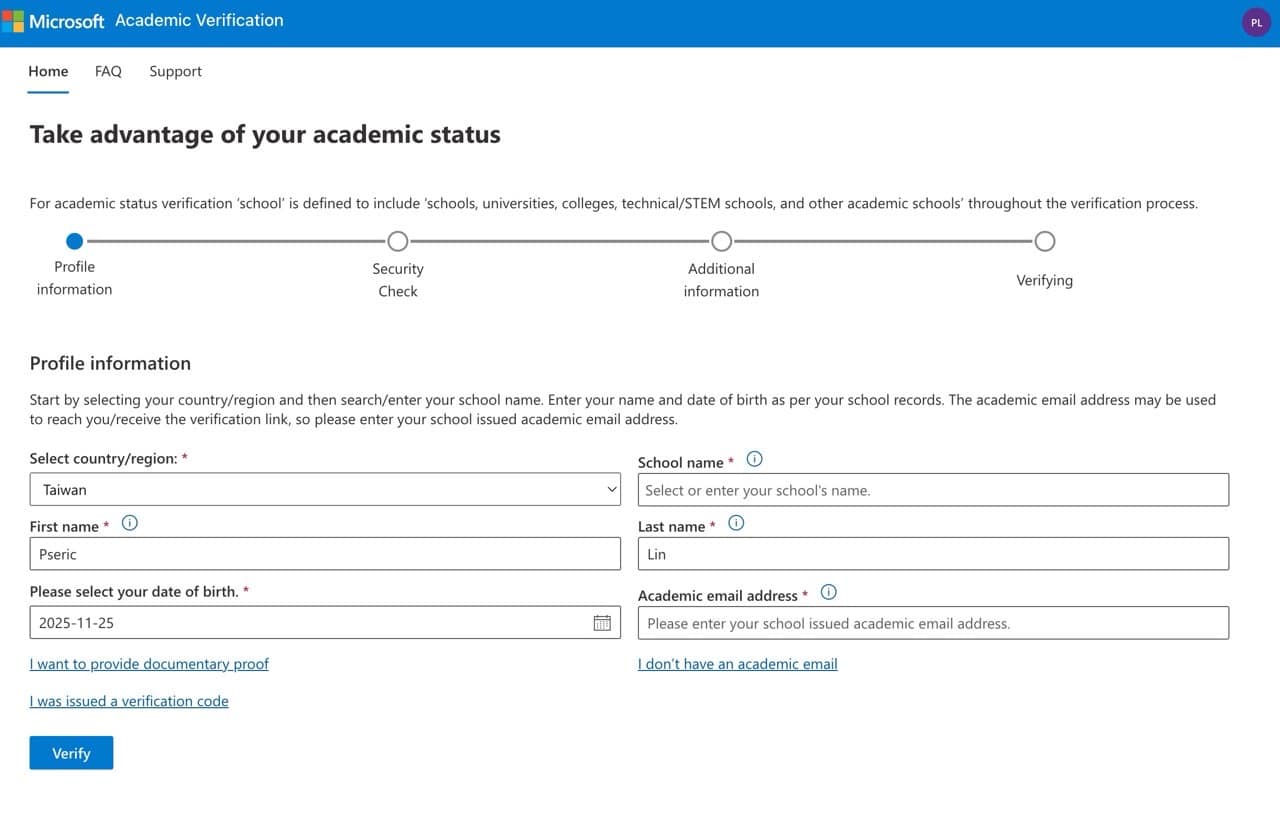Click "I don't have an academic email" link
Screen dimensions: 1280x818
coord(737,664)
